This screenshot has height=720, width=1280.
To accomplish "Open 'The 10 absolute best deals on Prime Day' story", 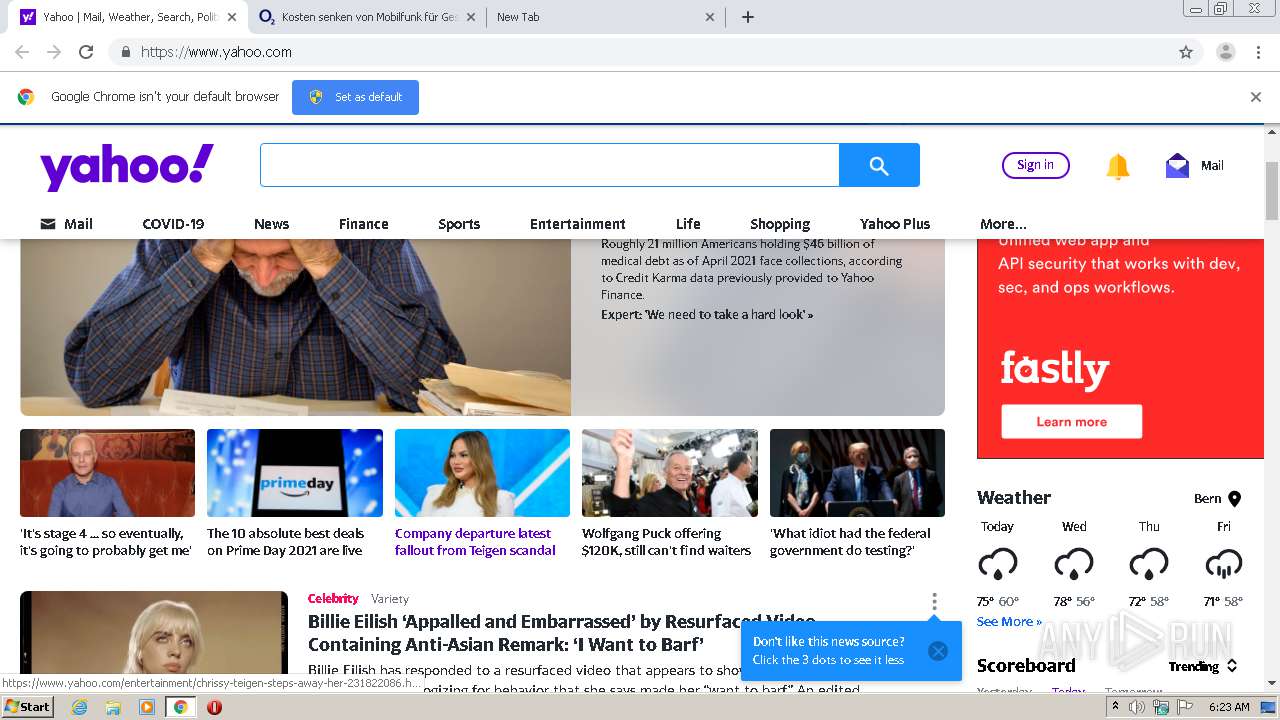I will 285,542.
